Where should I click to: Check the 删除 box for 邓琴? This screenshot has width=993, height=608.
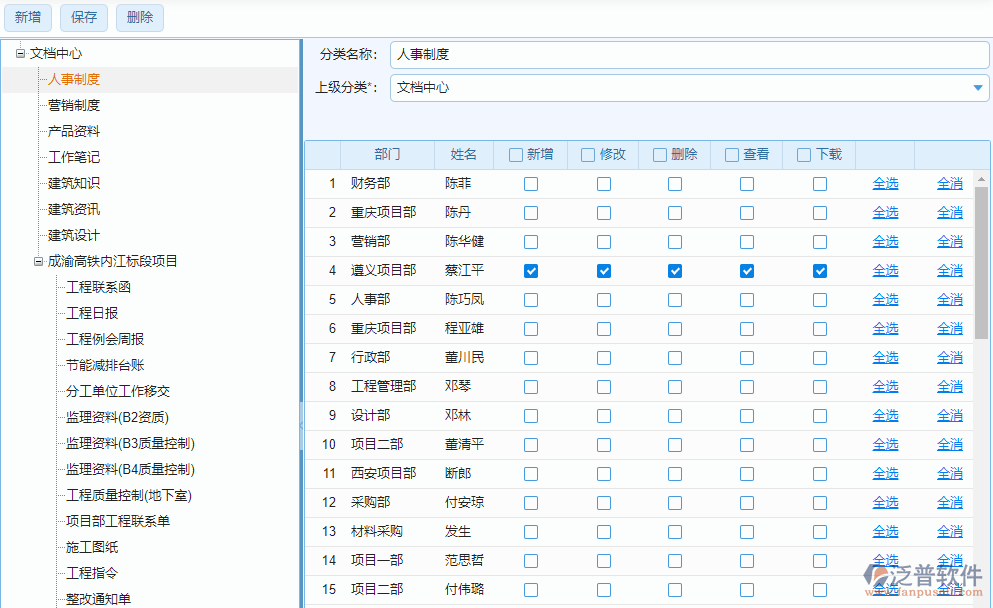[x=675, y=387]
